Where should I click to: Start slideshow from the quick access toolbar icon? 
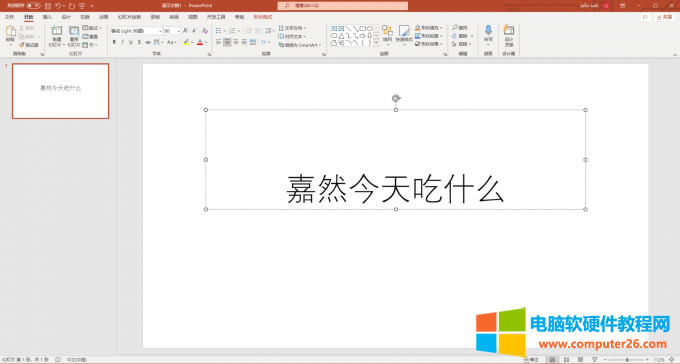coord(82,6)
